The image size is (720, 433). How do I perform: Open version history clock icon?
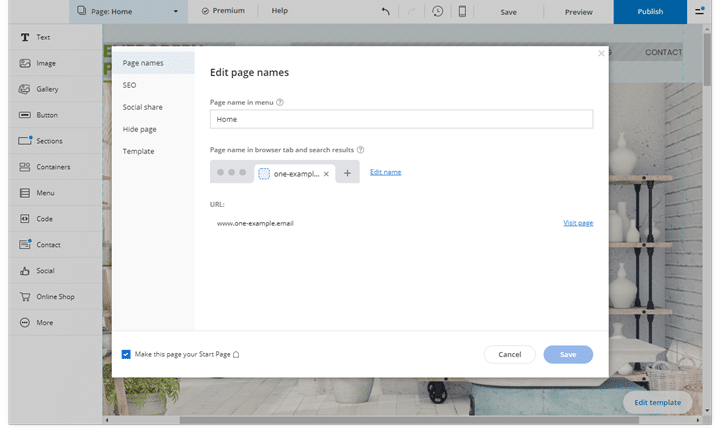pyautogui.click(x=437, y=11)
